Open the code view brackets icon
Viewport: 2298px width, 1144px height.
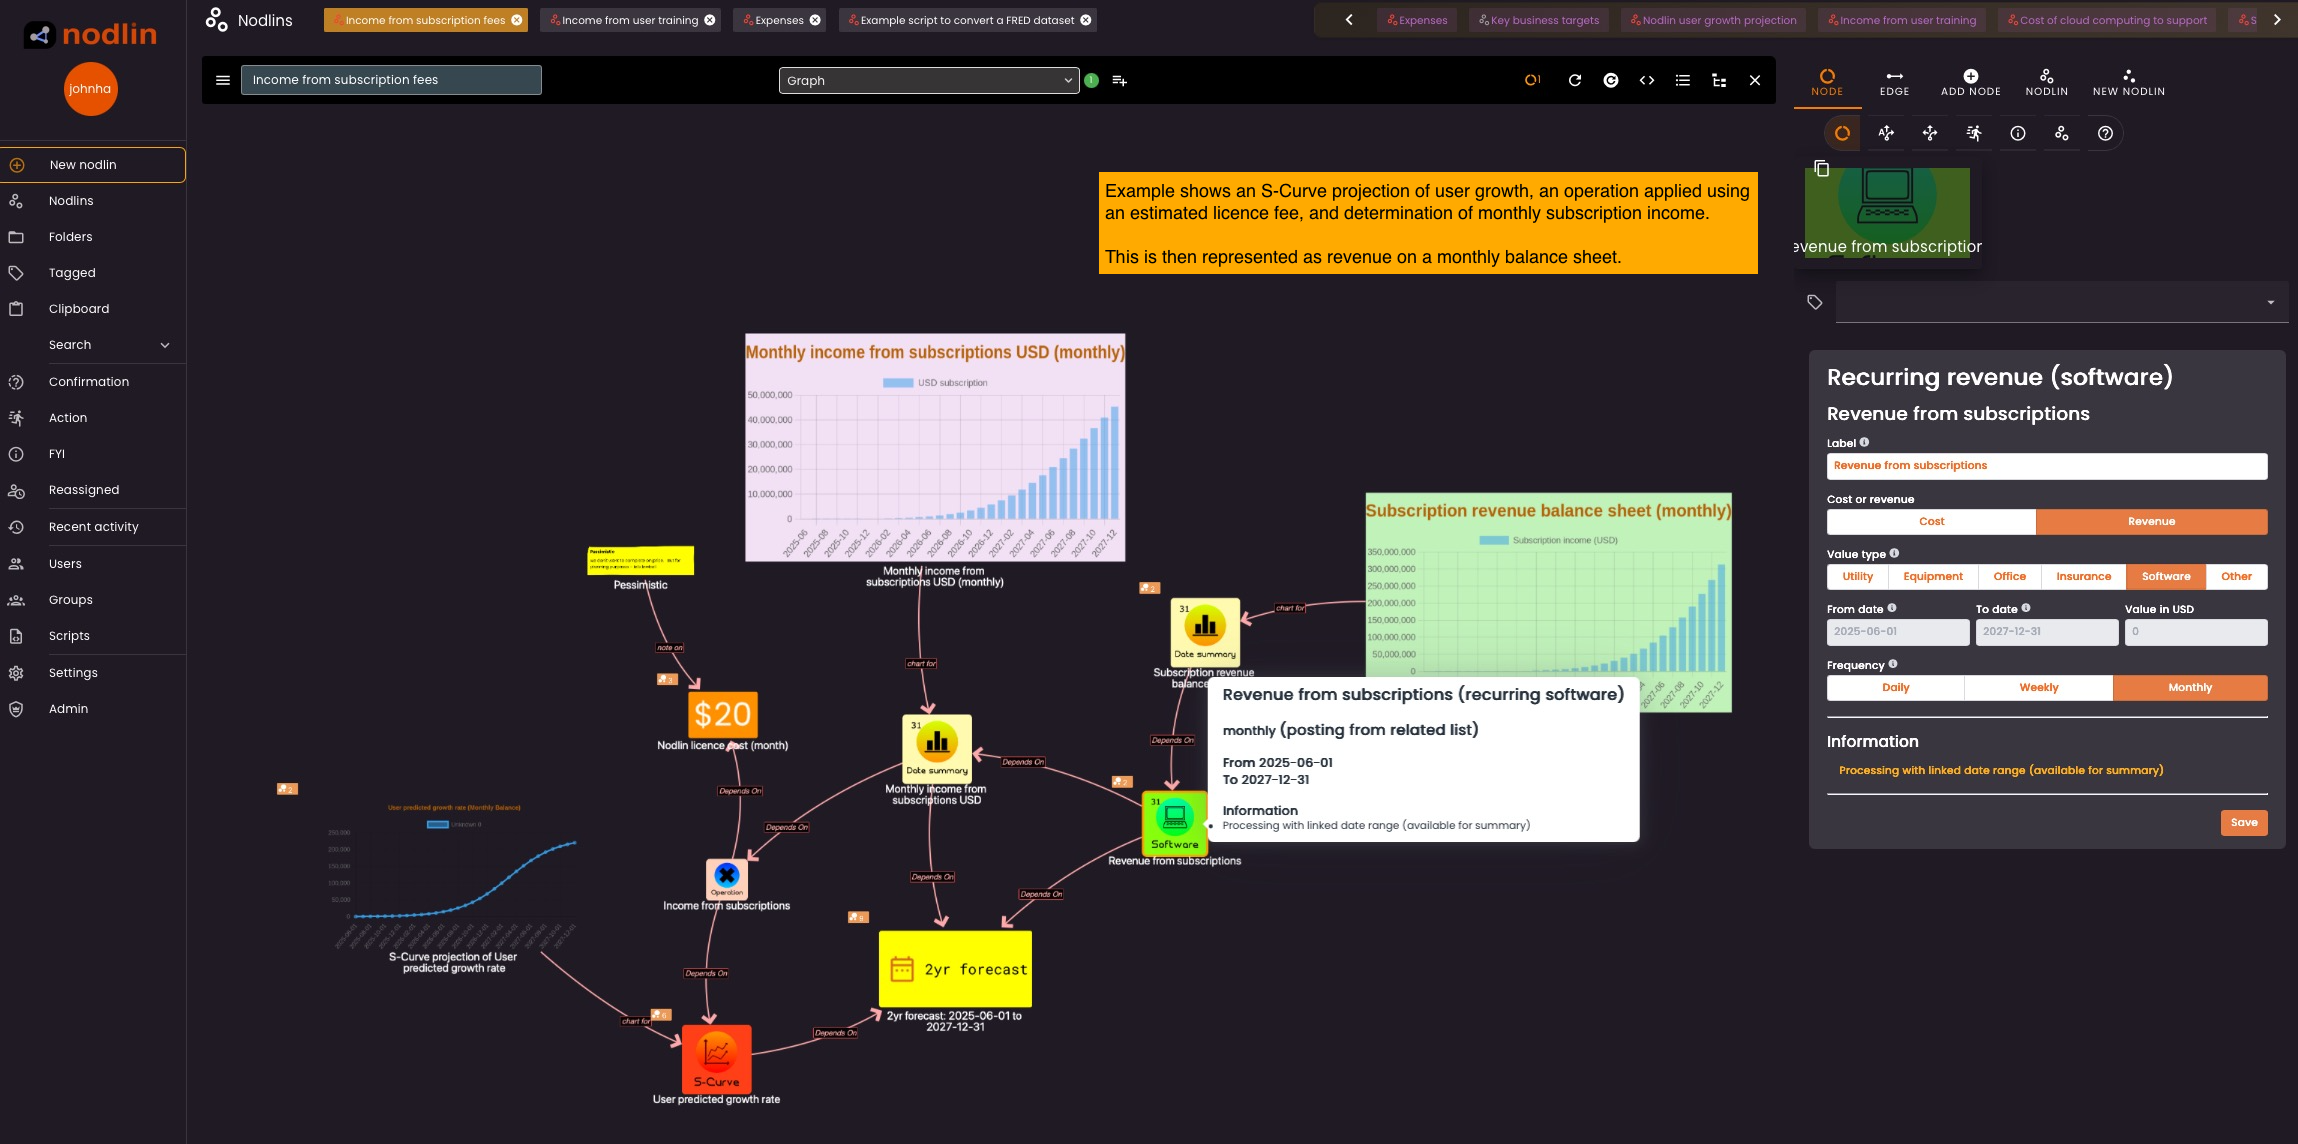pos(1646,80)
